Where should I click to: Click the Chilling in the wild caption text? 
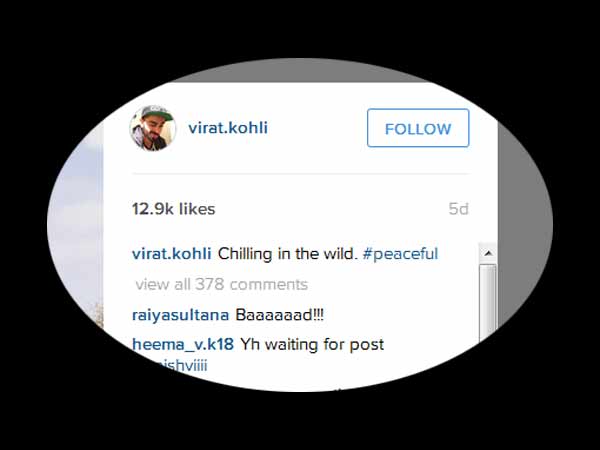coord(288,254)
